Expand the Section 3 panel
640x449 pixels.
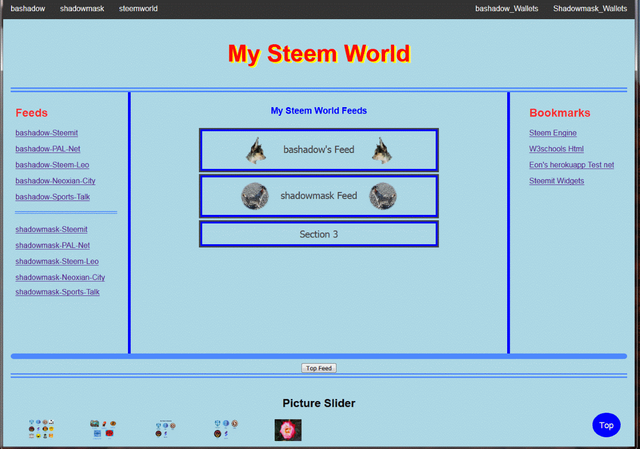pyautogui.click(x=319, y=234)
